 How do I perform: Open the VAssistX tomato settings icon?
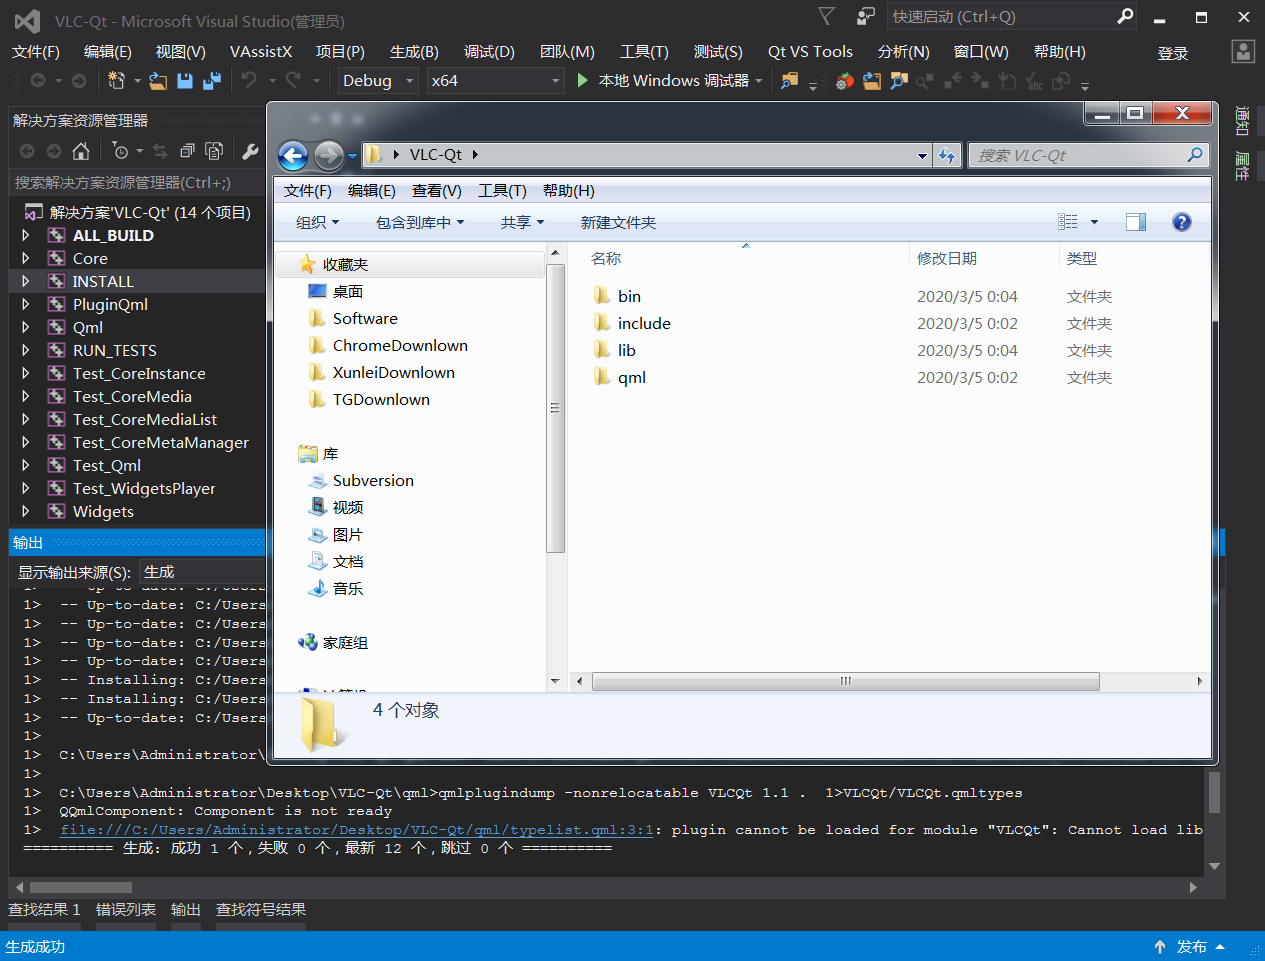pos(846,81)
